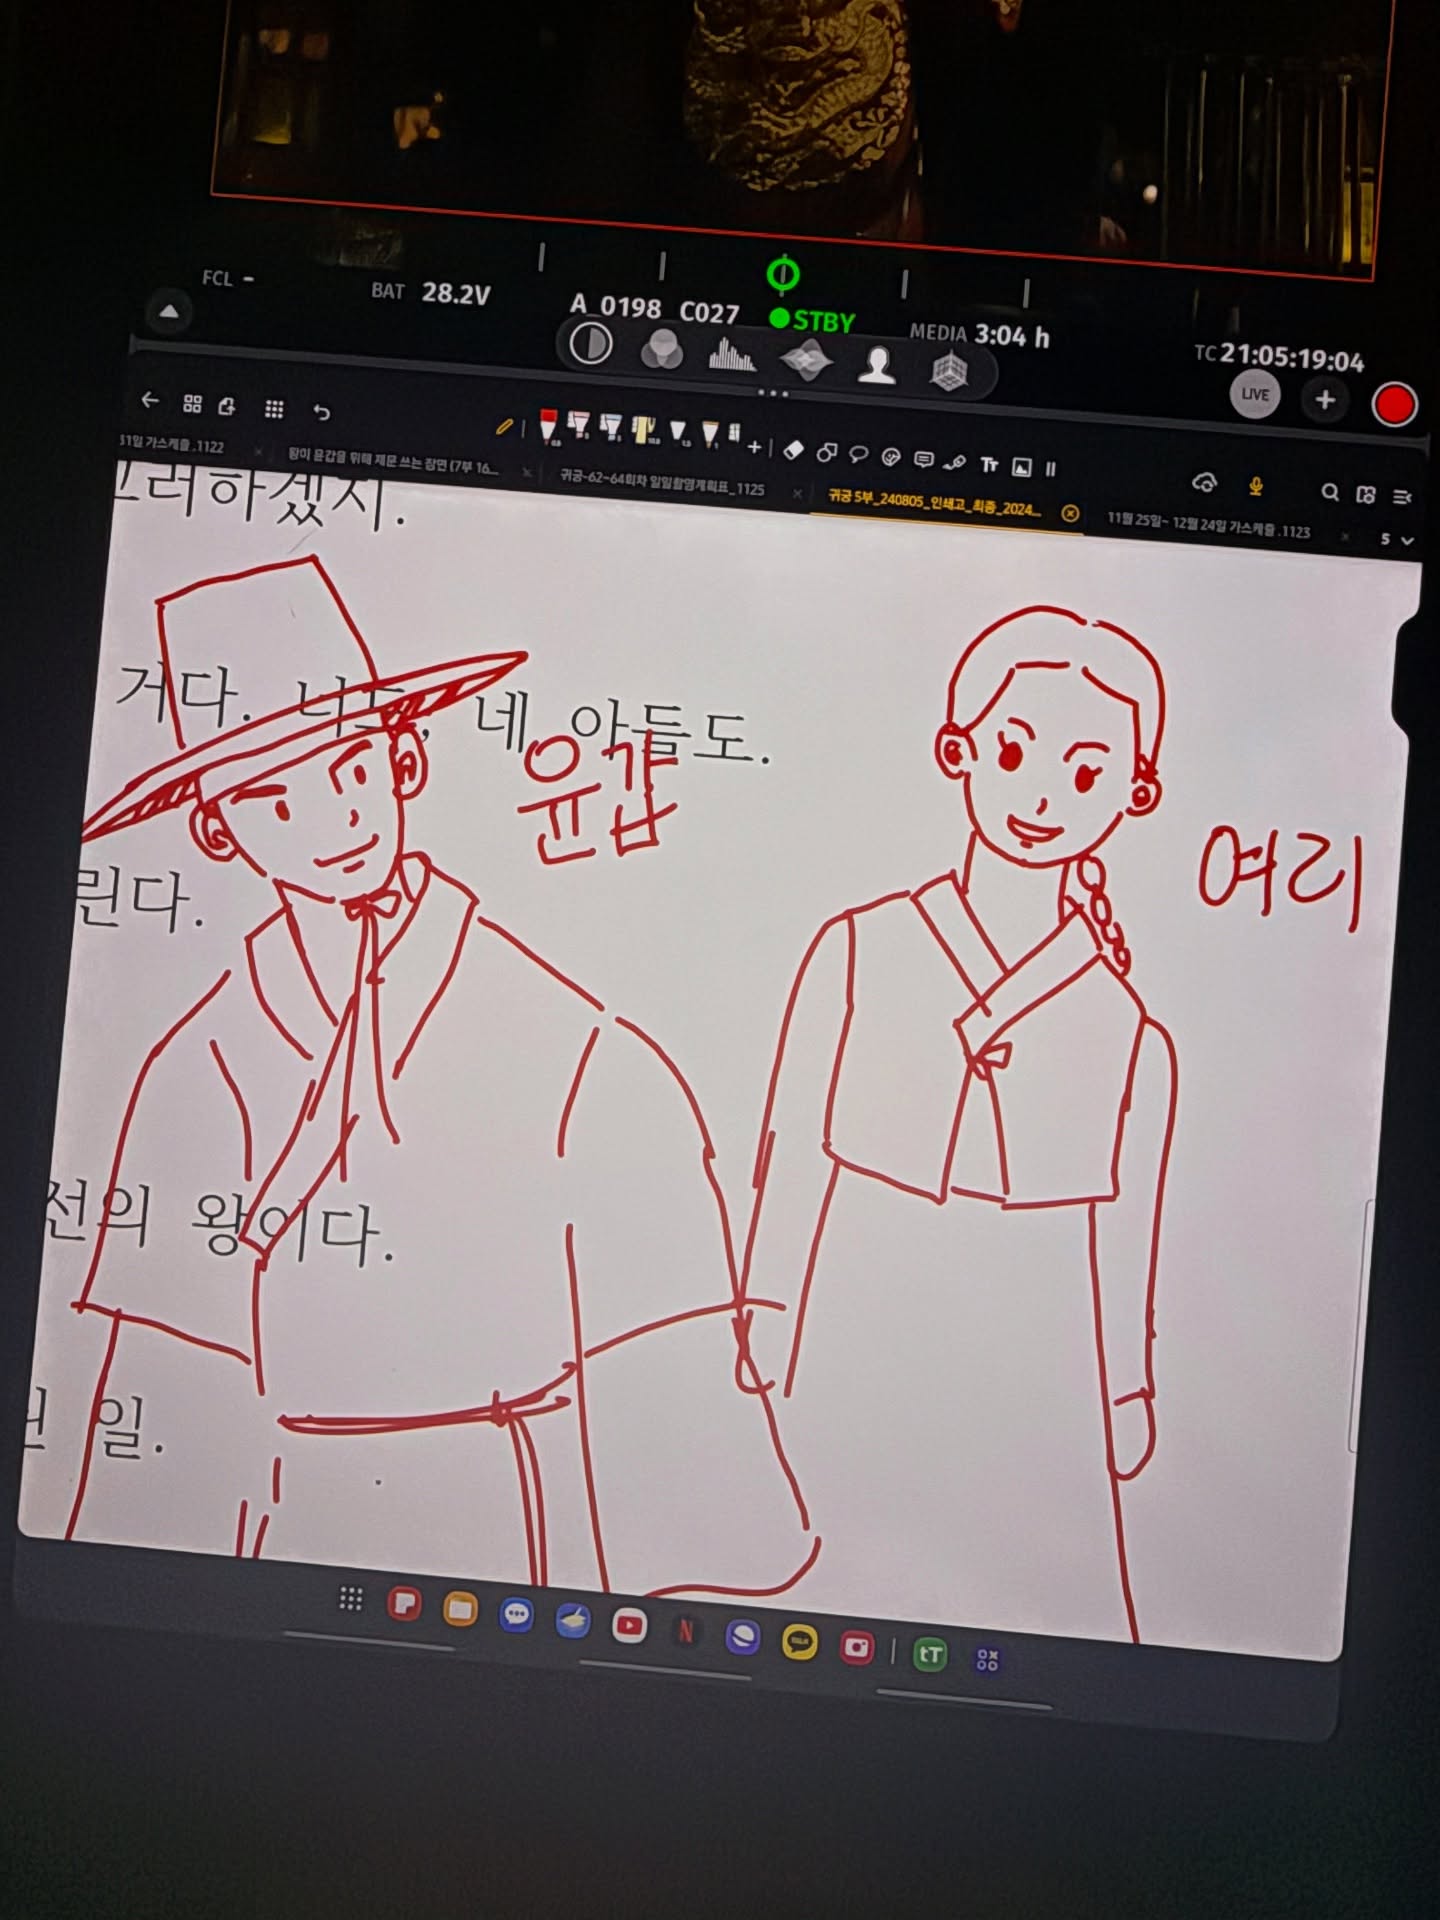Select the yellow pencil edit mode icon

[x=505, y=427]
